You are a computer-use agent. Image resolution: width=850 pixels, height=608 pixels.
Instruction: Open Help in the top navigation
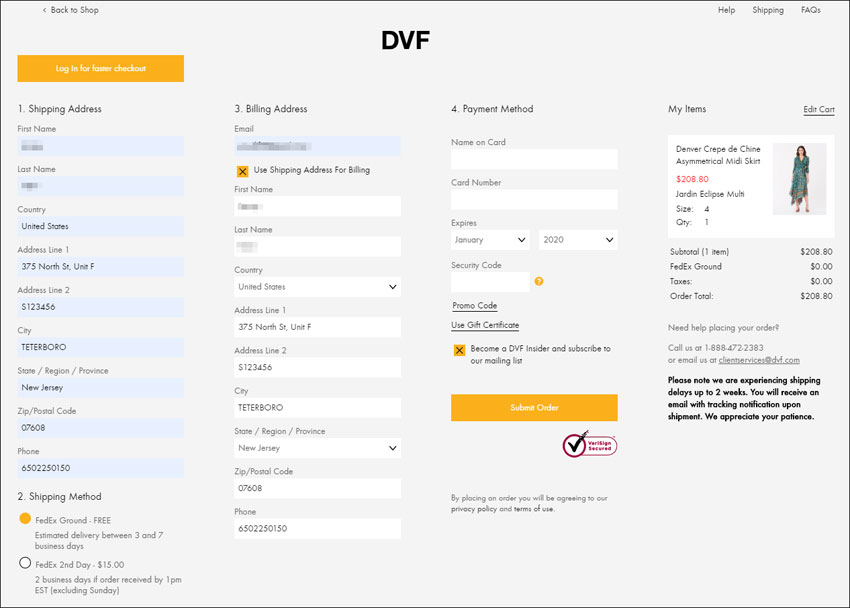(x=726, y=10)
